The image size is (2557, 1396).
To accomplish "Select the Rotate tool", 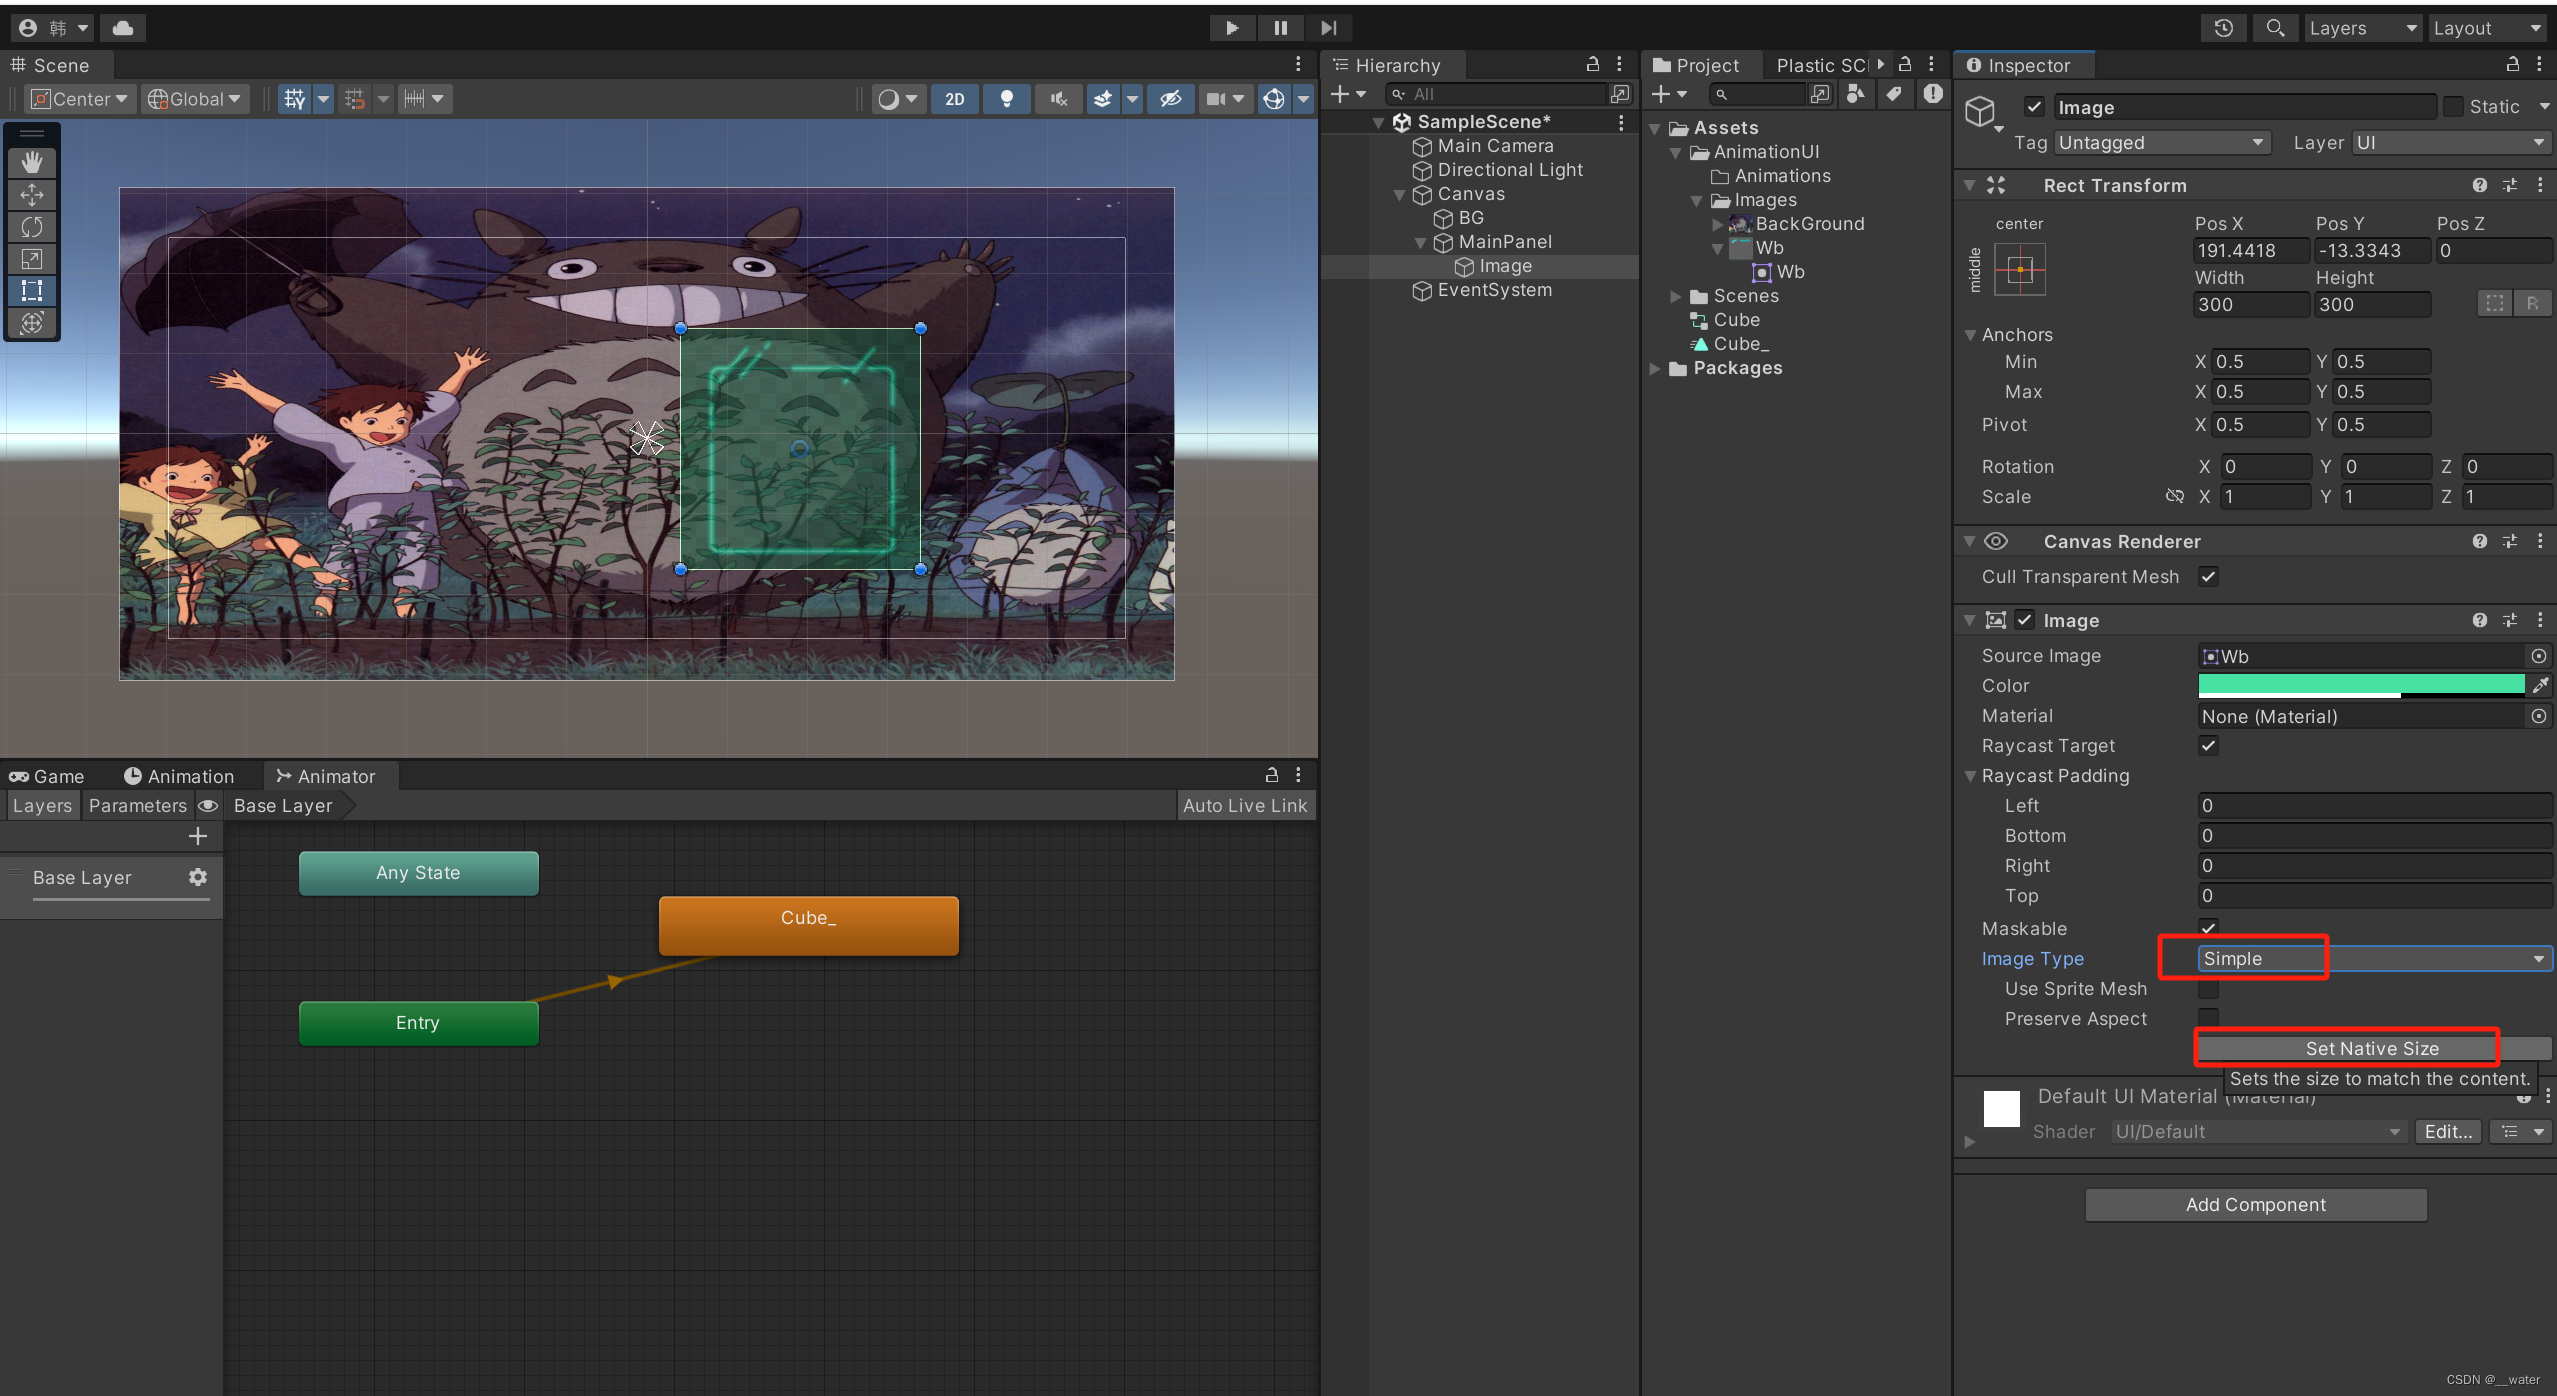I will pos(32,227).
